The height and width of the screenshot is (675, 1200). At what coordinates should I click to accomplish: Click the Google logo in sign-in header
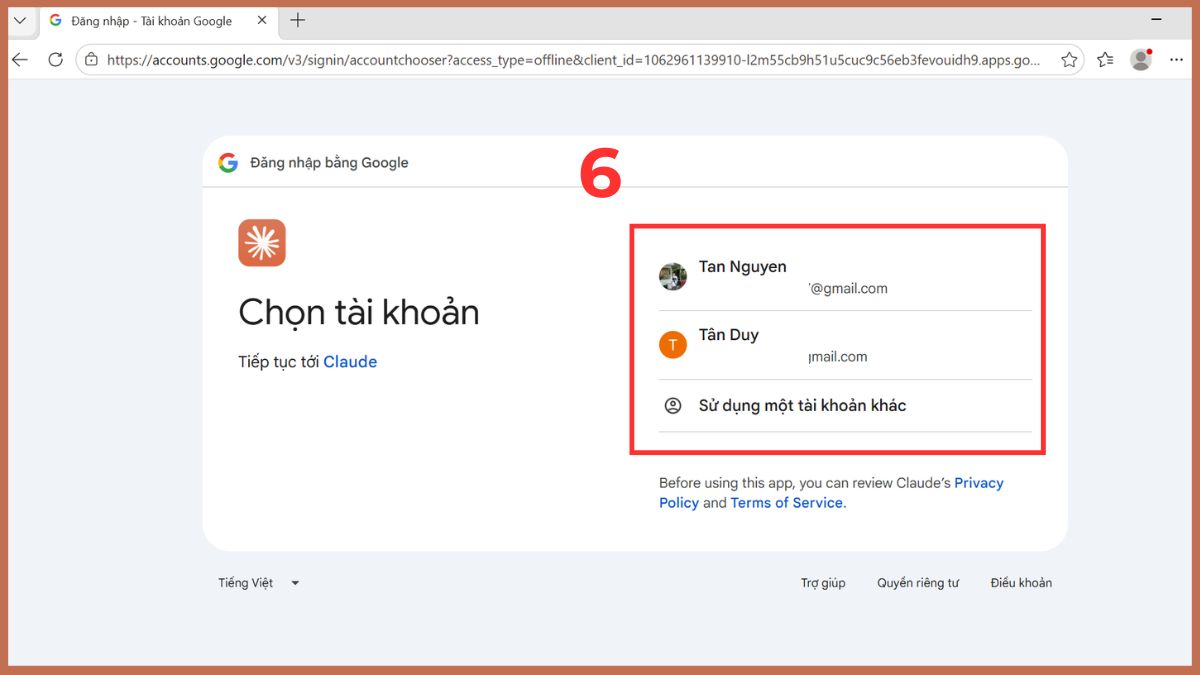tap(228, 163)
